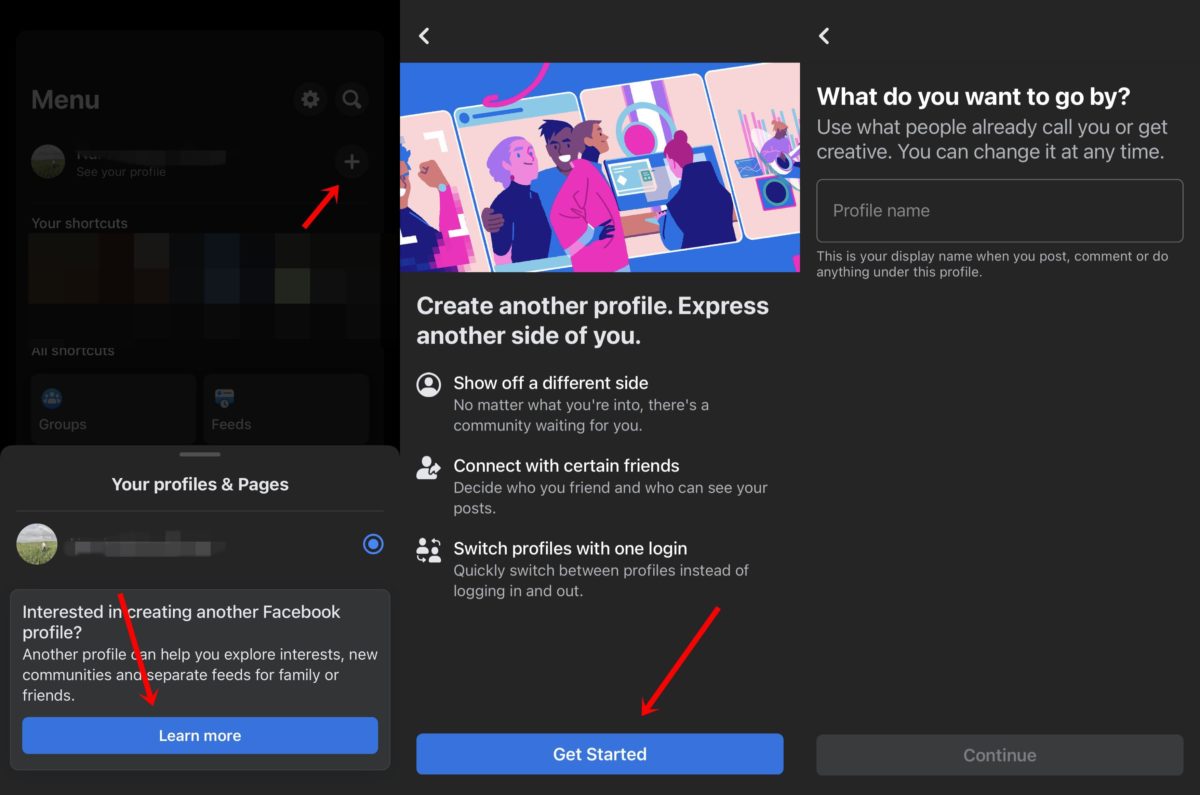
Task: Open See your profile in Menu
Action: pos(120,172)
